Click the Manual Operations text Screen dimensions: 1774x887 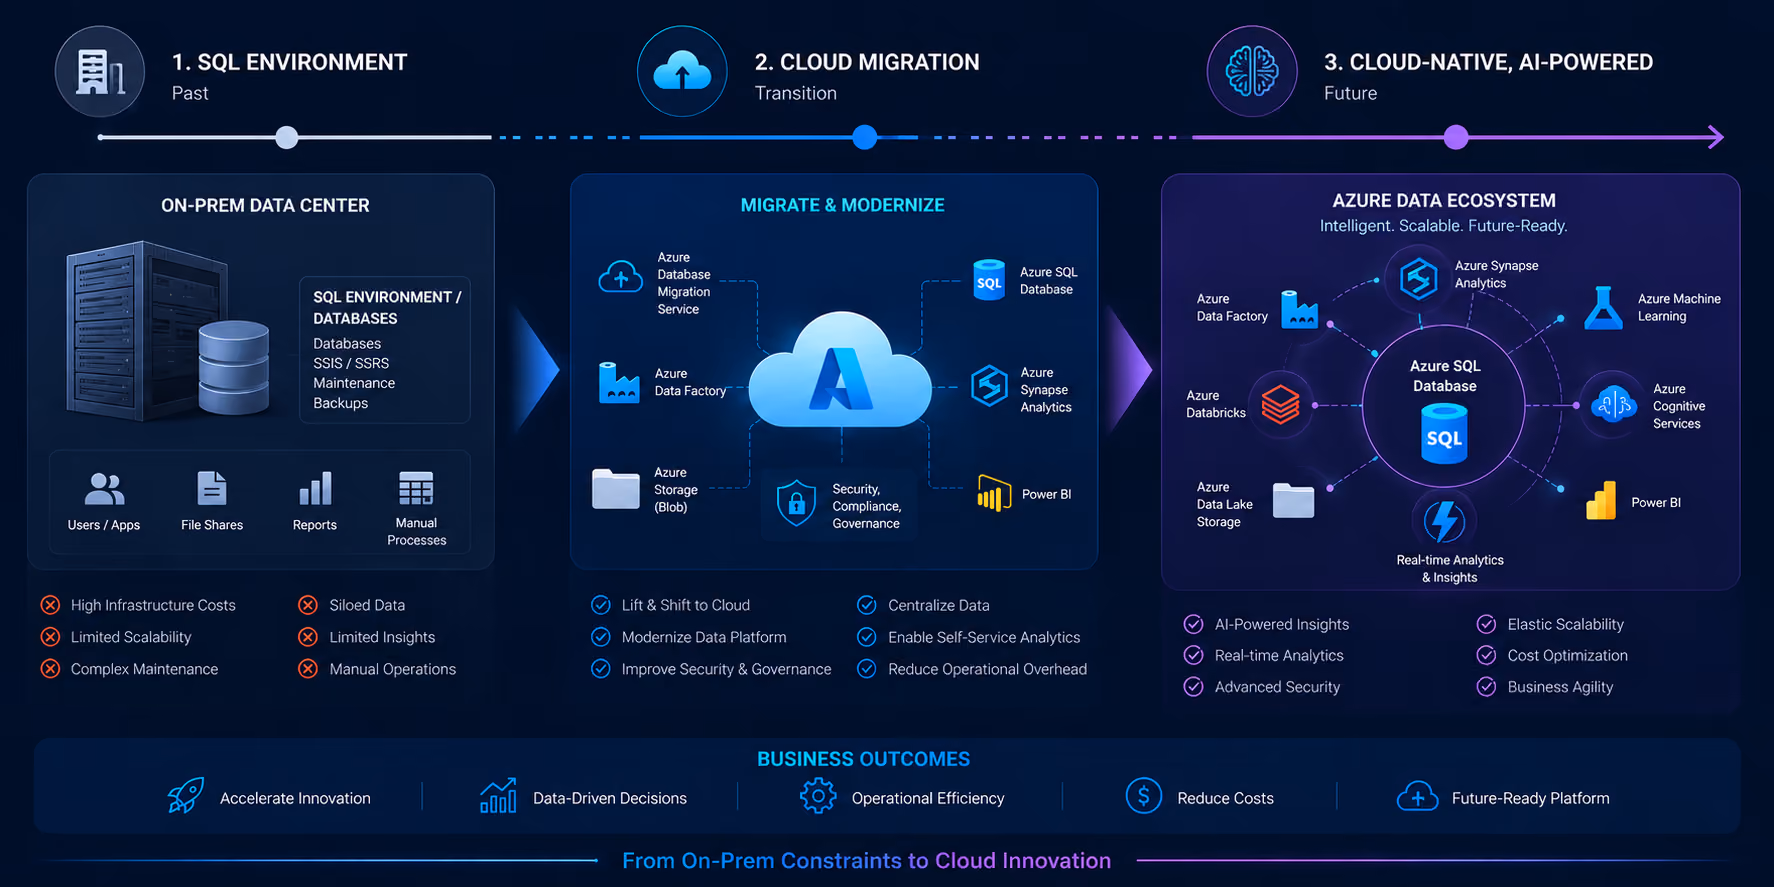tap(393, 669)
